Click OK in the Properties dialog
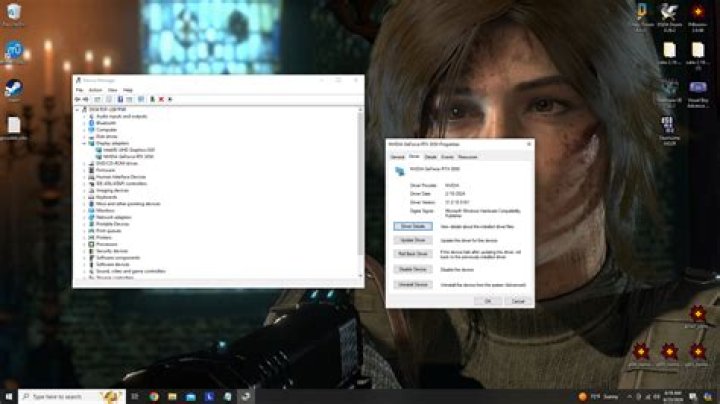Image resolution: width=720 pixels, height=404 pixels. [488, 301]
